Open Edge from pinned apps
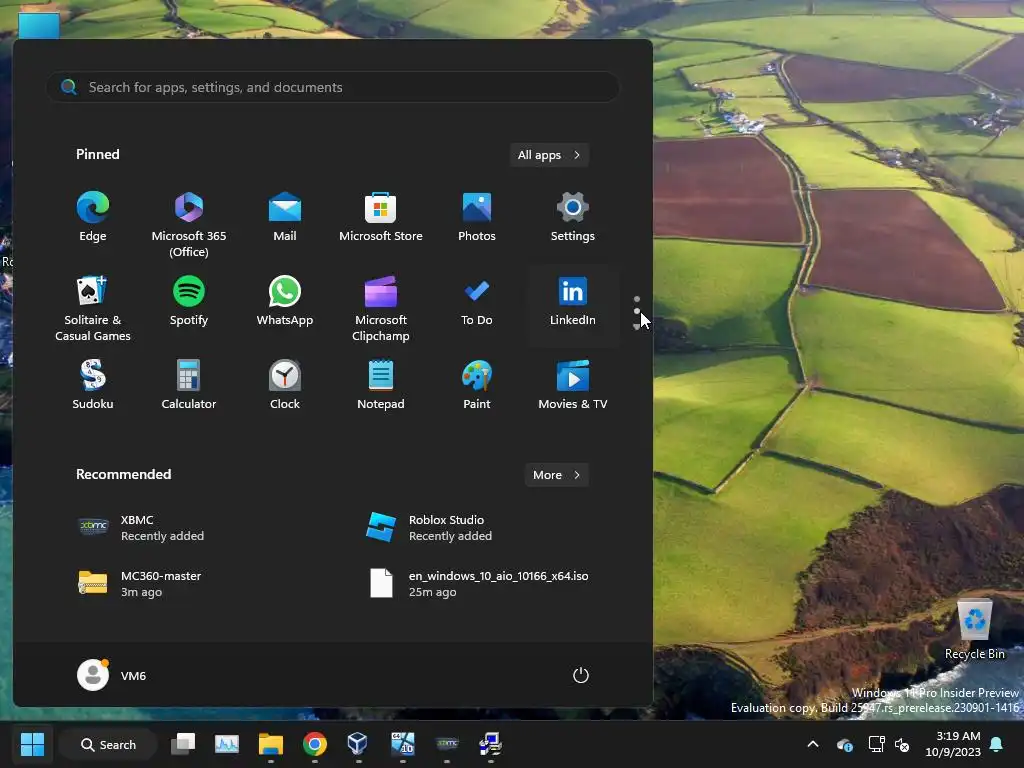This screenshot has width=1024, height=768. pos(93,217)
